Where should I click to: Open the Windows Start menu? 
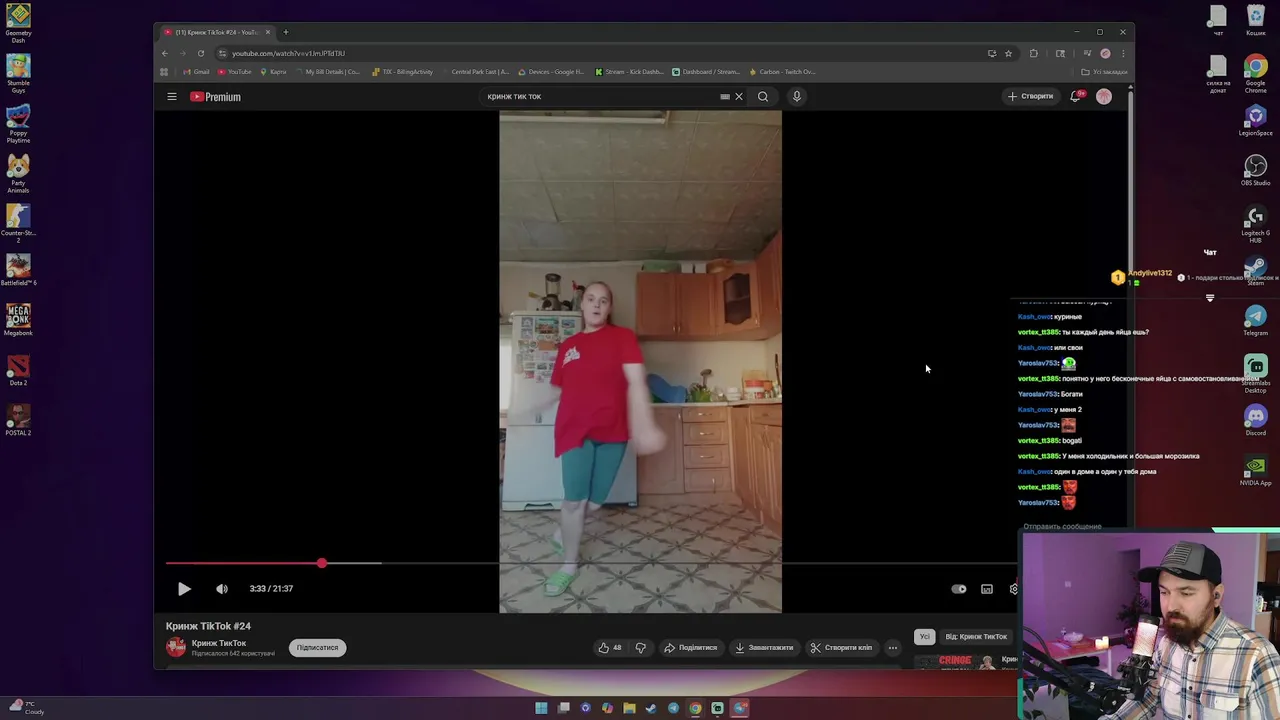point(541,708)
